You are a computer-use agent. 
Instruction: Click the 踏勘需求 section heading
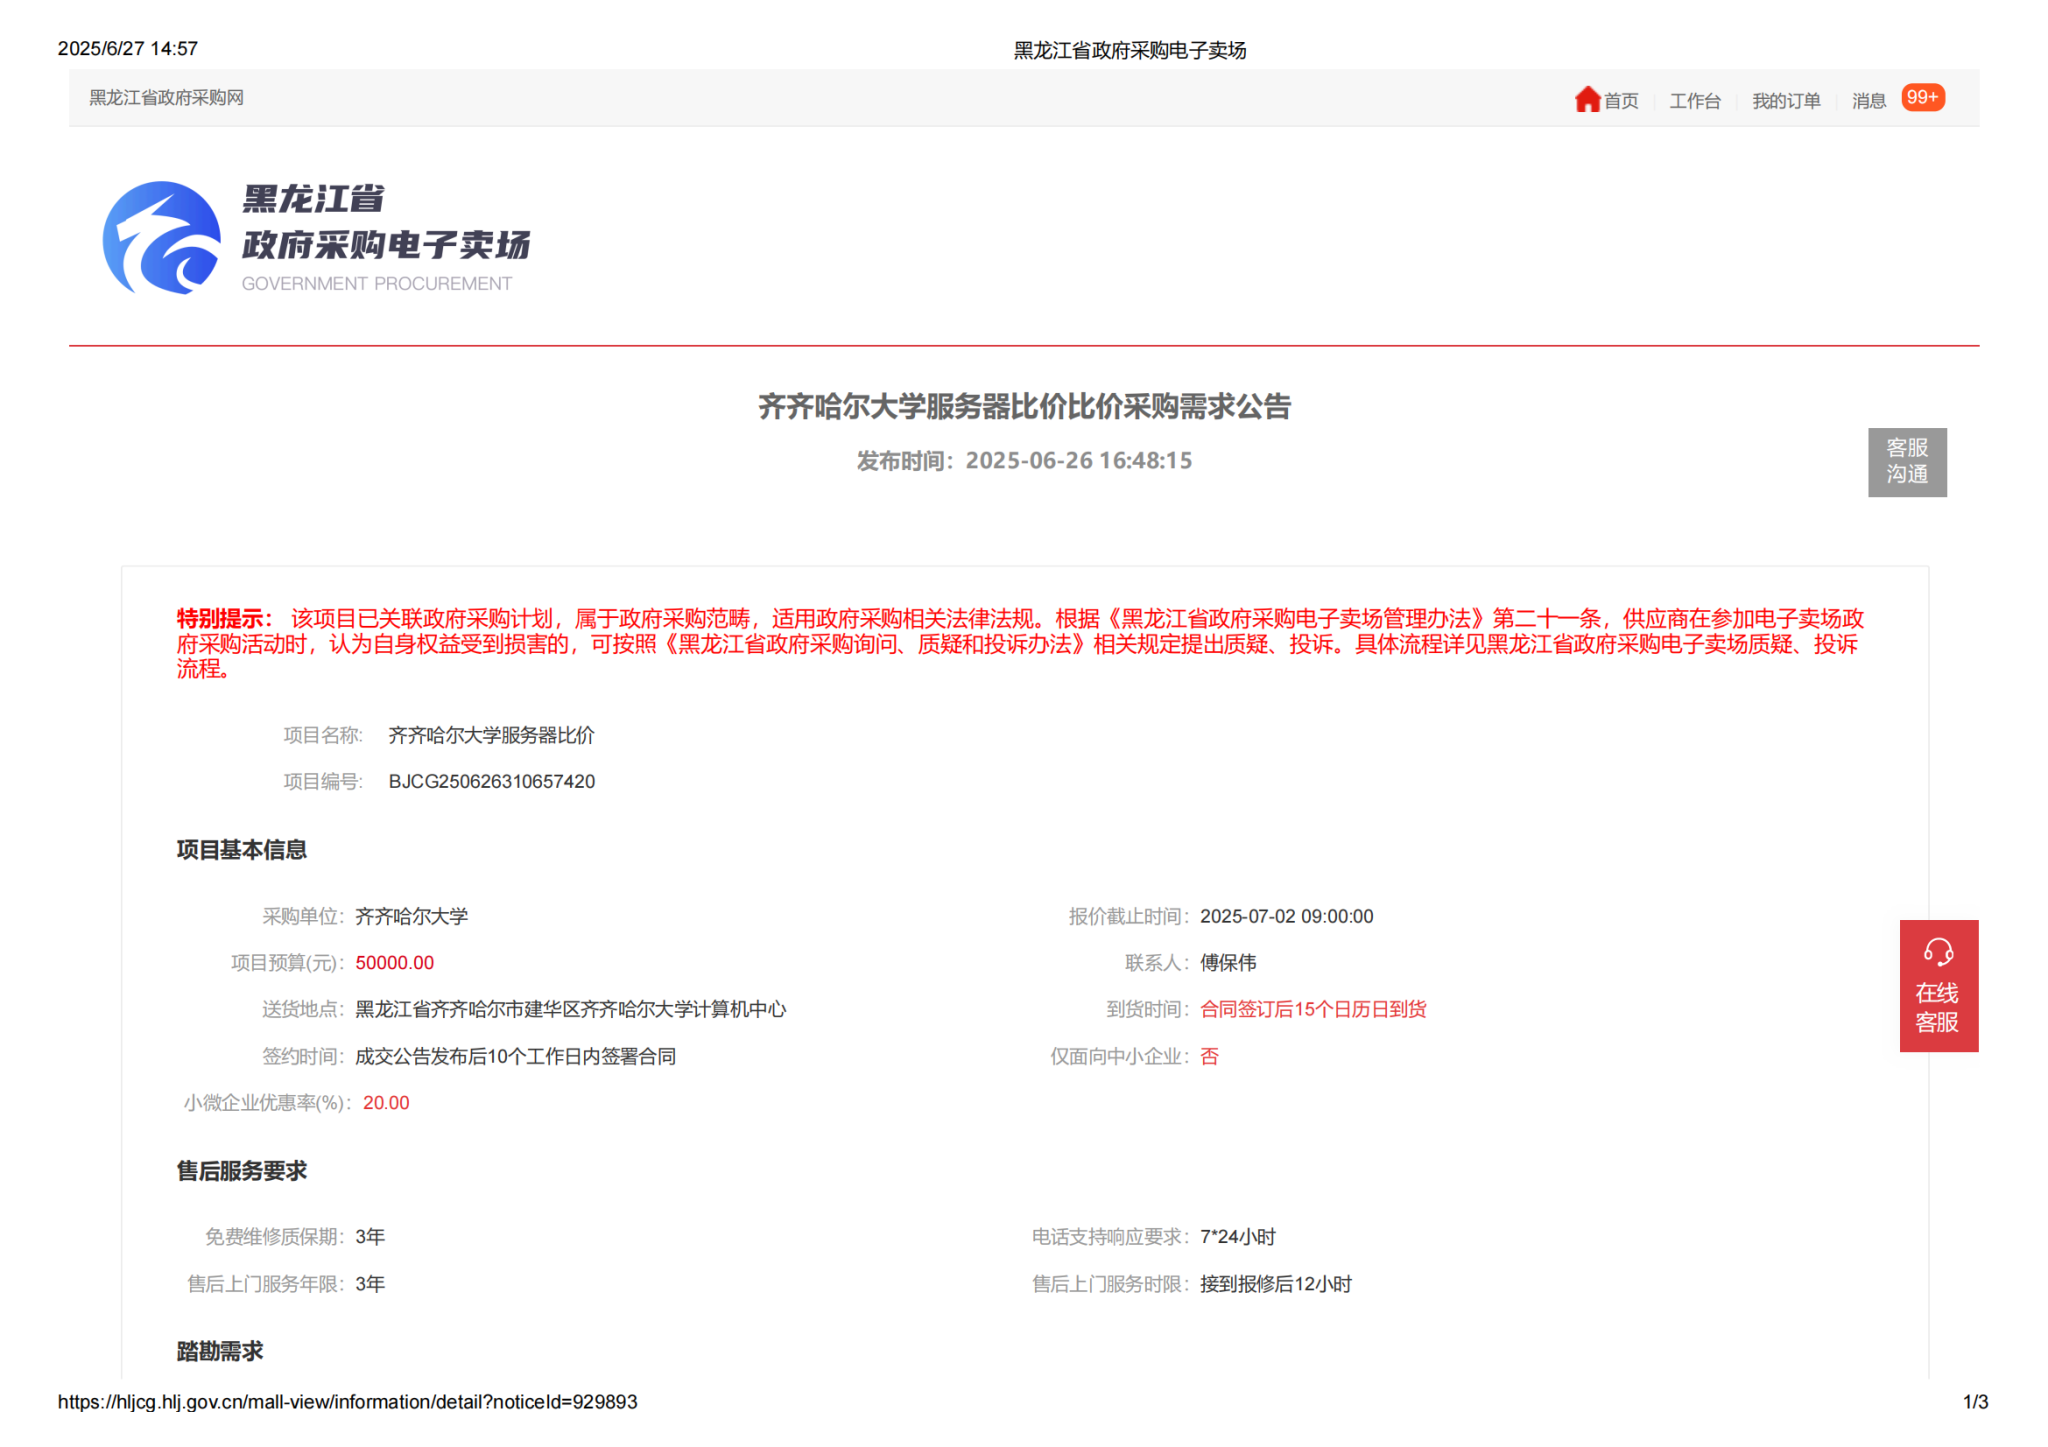[220, 1352]
